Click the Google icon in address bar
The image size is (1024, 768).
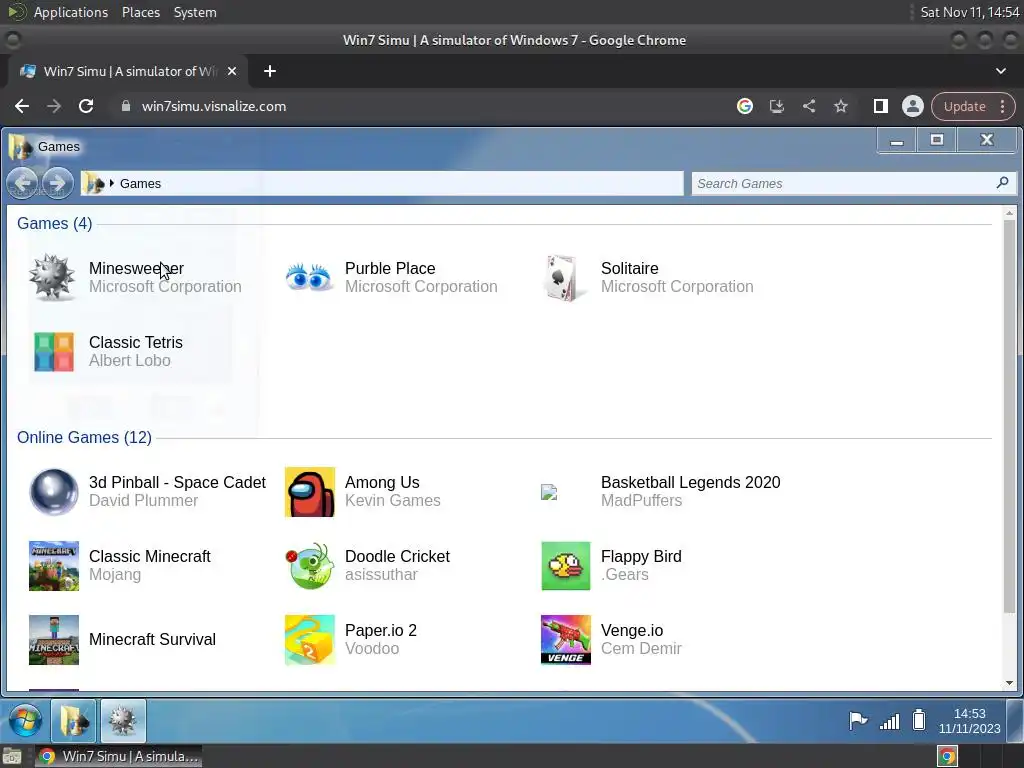[744, 106]
